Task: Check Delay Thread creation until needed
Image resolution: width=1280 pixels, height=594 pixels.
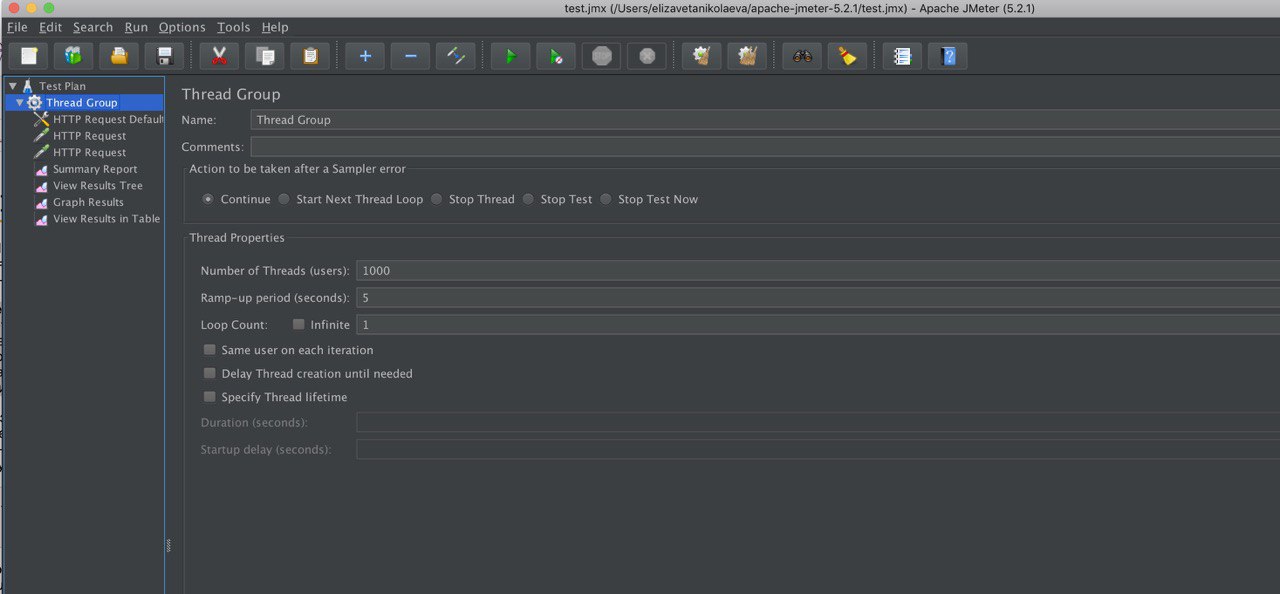Action: pyautogui.click(x=209, y=373)
